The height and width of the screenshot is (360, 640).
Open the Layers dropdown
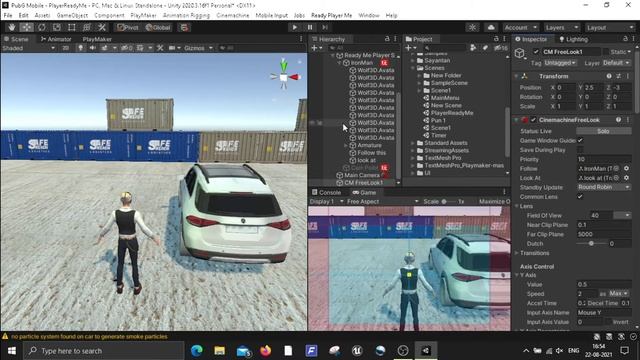tap(562, 27)
